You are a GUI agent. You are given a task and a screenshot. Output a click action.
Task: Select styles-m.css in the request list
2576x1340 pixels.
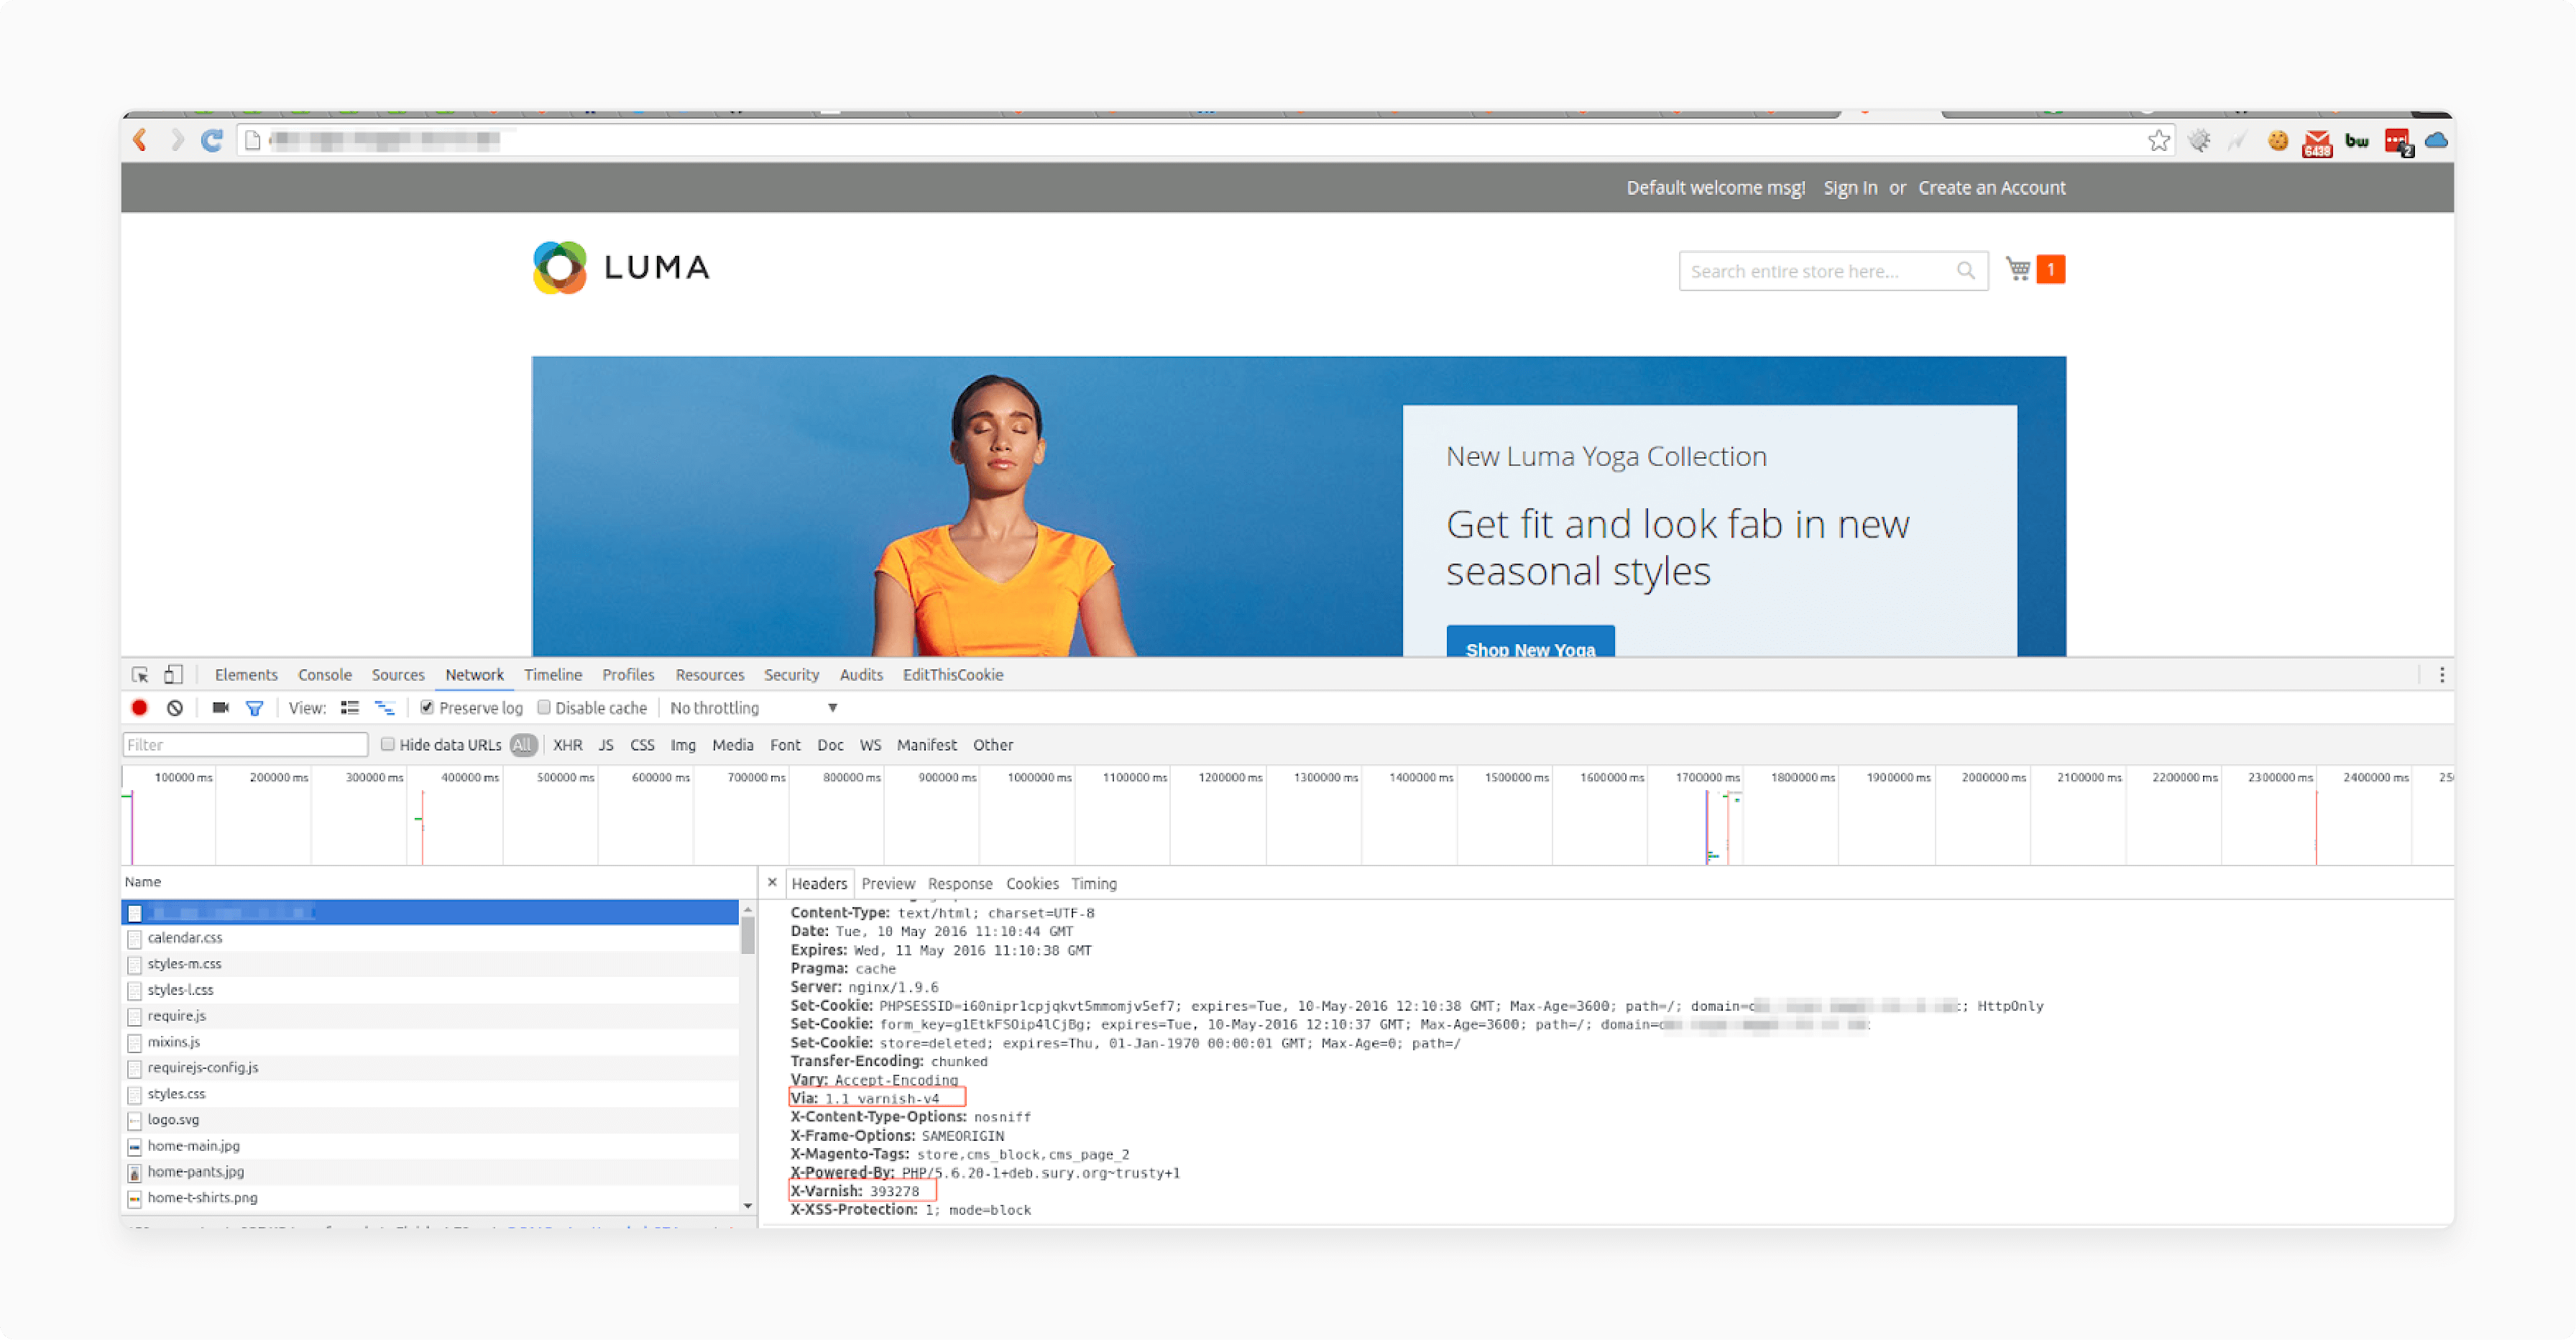[x=430, y=964]
